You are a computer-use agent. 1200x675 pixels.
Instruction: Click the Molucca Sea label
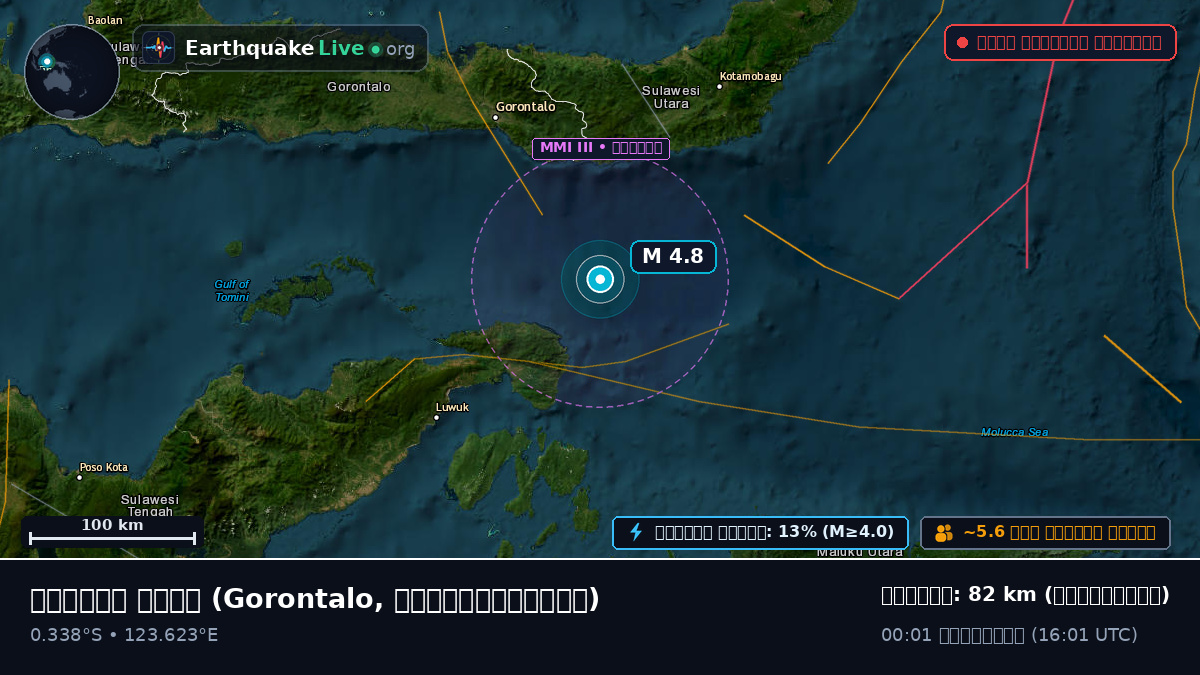[1015, 432]
